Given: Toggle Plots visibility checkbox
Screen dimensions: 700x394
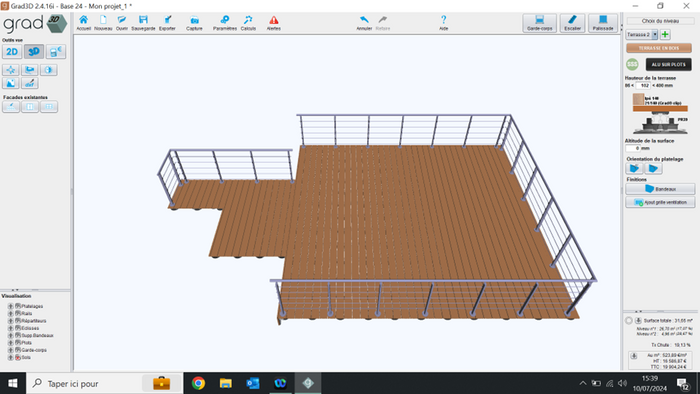Looking at the screenshot, I should [x=18, y=343].
